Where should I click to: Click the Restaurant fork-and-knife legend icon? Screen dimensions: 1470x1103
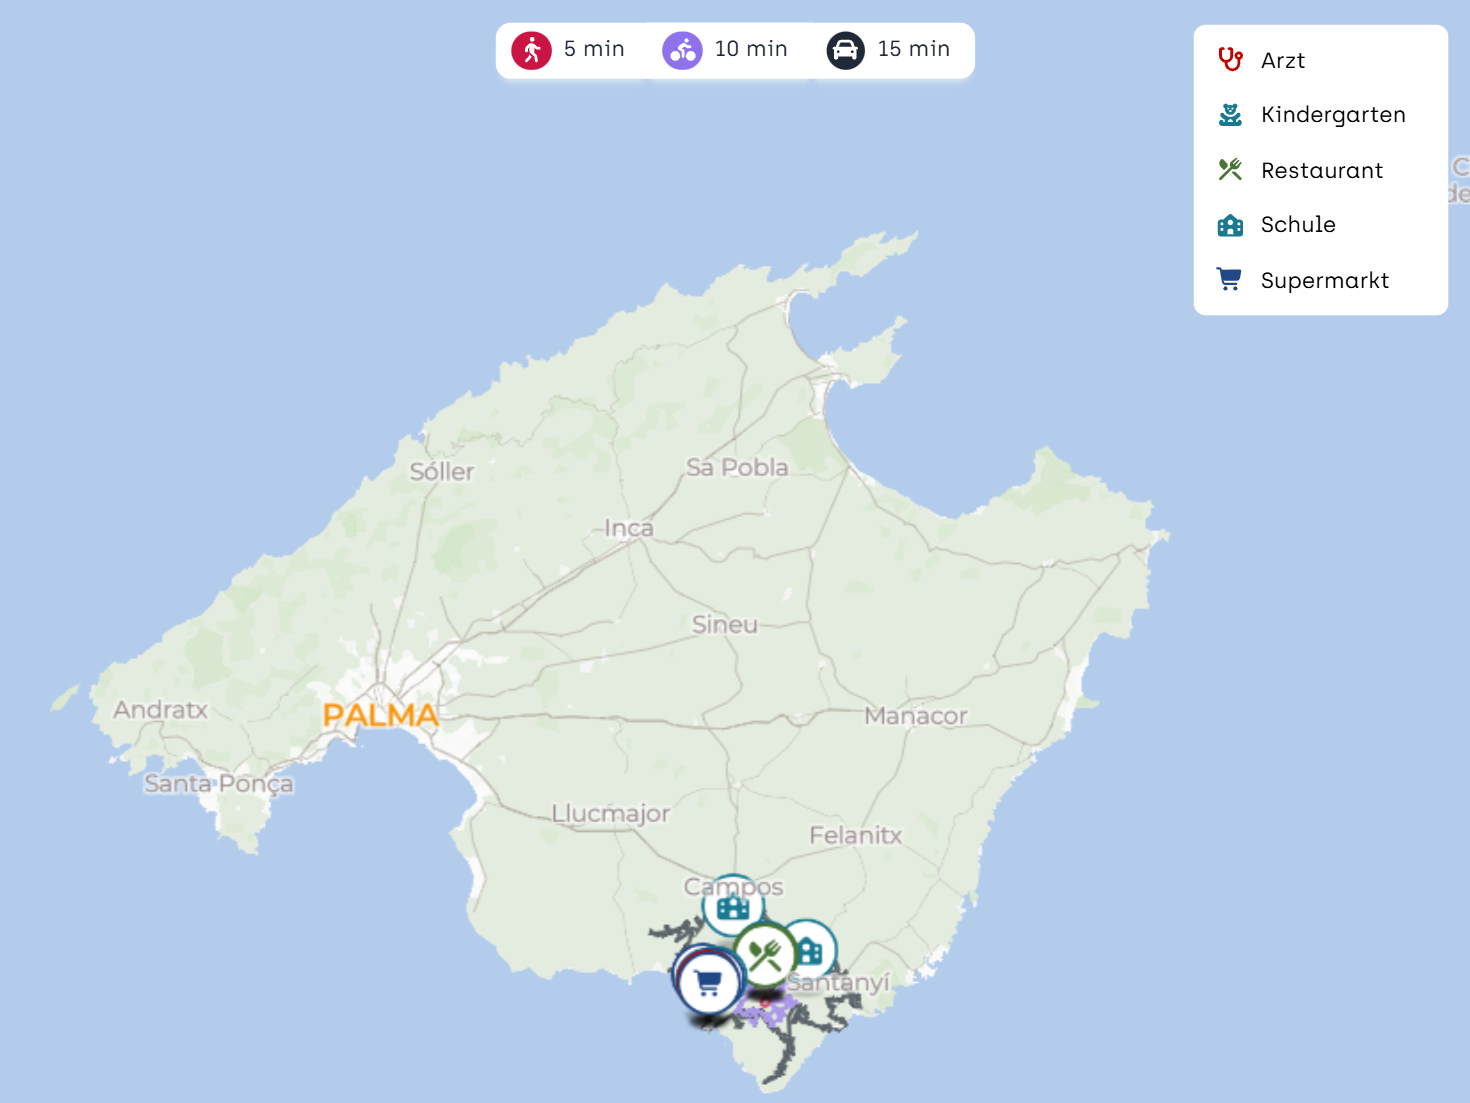(1230, 170)
